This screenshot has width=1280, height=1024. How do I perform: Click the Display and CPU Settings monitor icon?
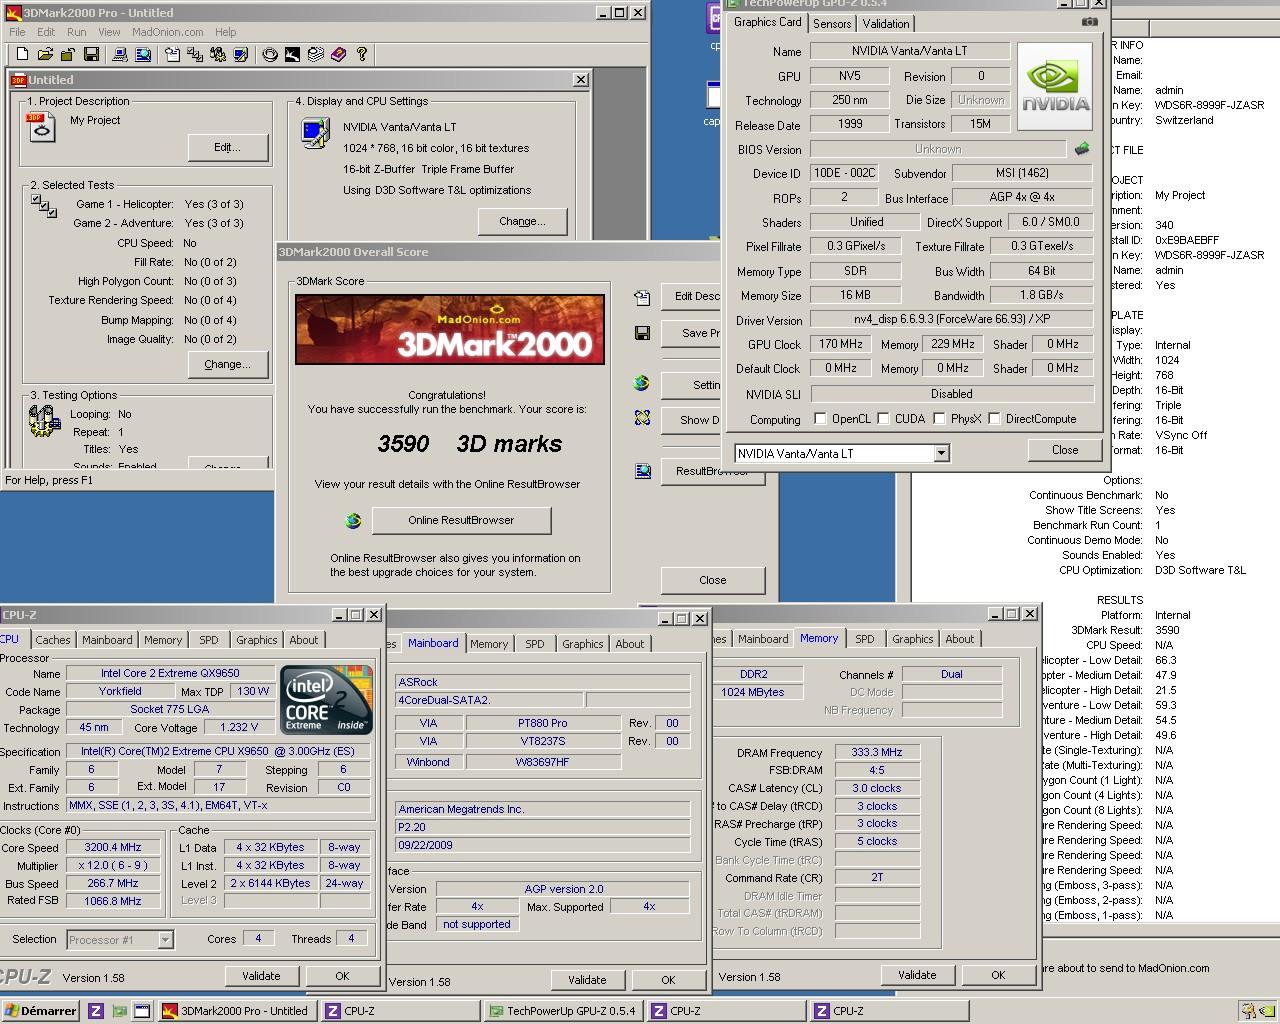click(x=316, y=133)
